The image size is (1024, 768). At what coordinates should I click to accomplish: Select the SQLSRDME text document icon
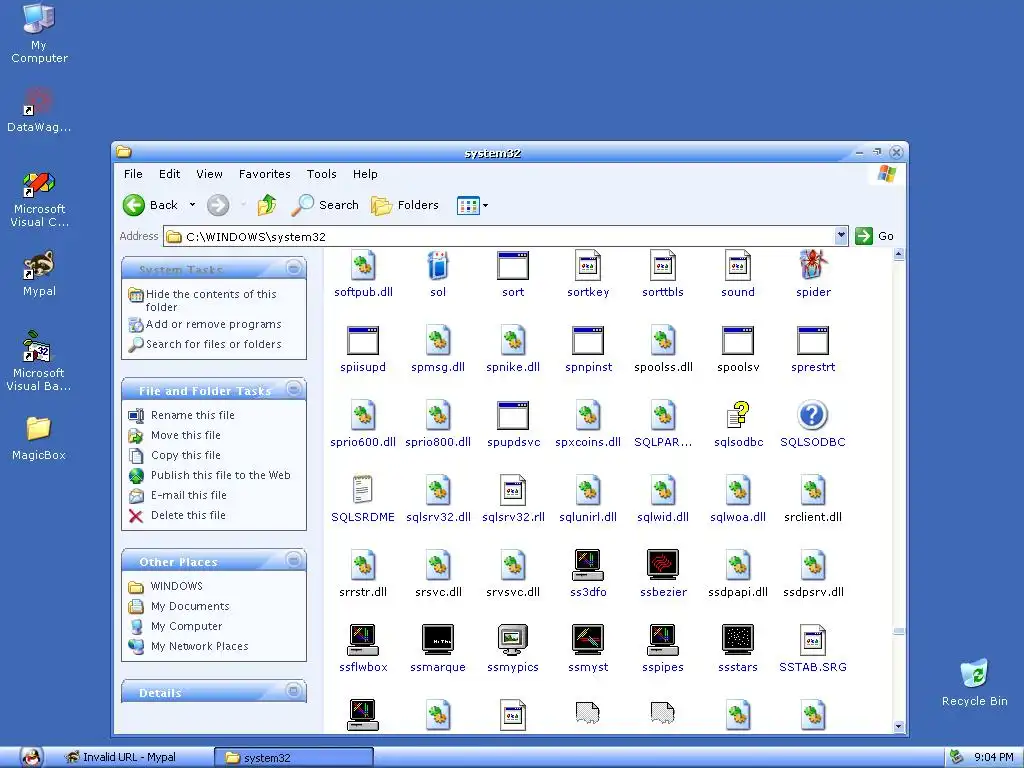[x=362, y=490]
